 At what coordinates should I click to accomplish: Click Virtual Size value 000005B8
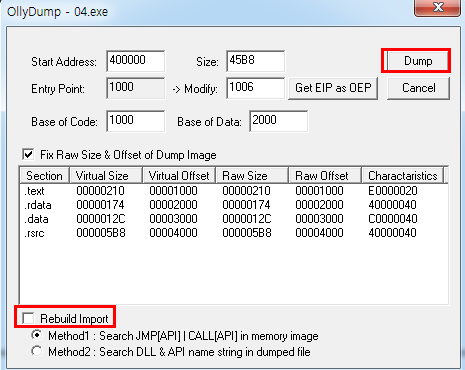(101, 233)
